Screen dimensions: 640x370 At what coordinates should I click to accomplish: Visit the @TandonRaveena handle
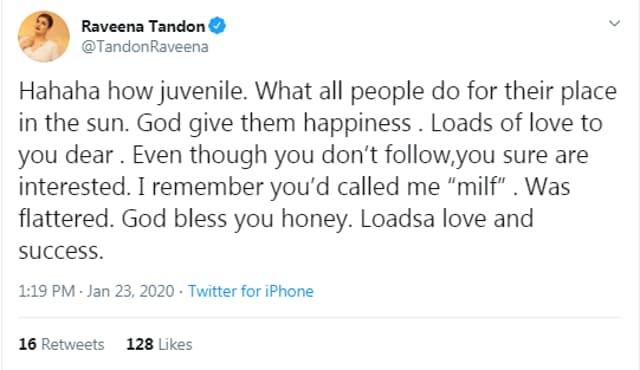[x=145, y=47]
